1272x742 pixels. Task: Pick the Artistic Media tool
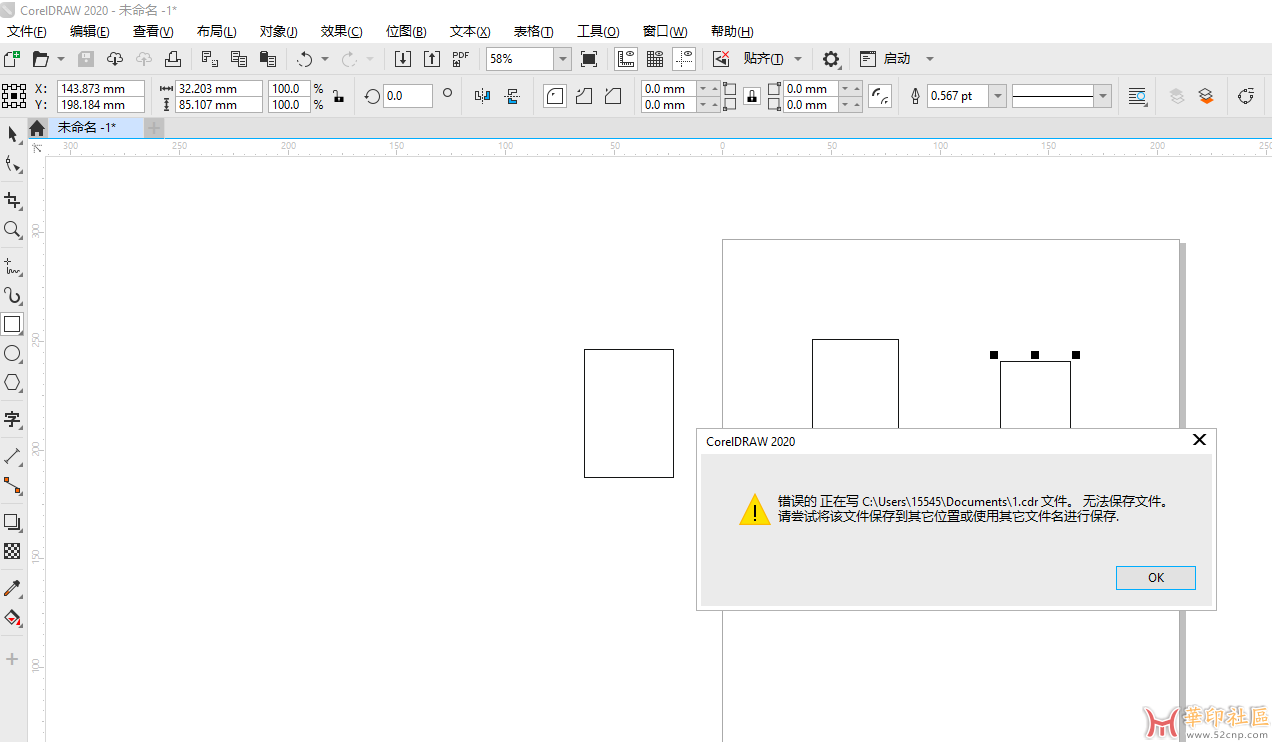point(12,296)
